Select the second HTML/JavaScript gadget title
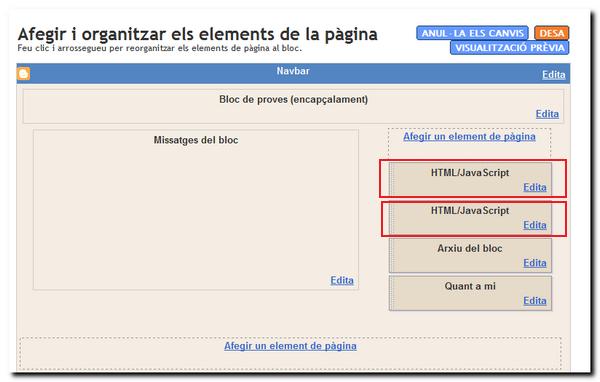The image size is (600, 382). pos(470,211)
